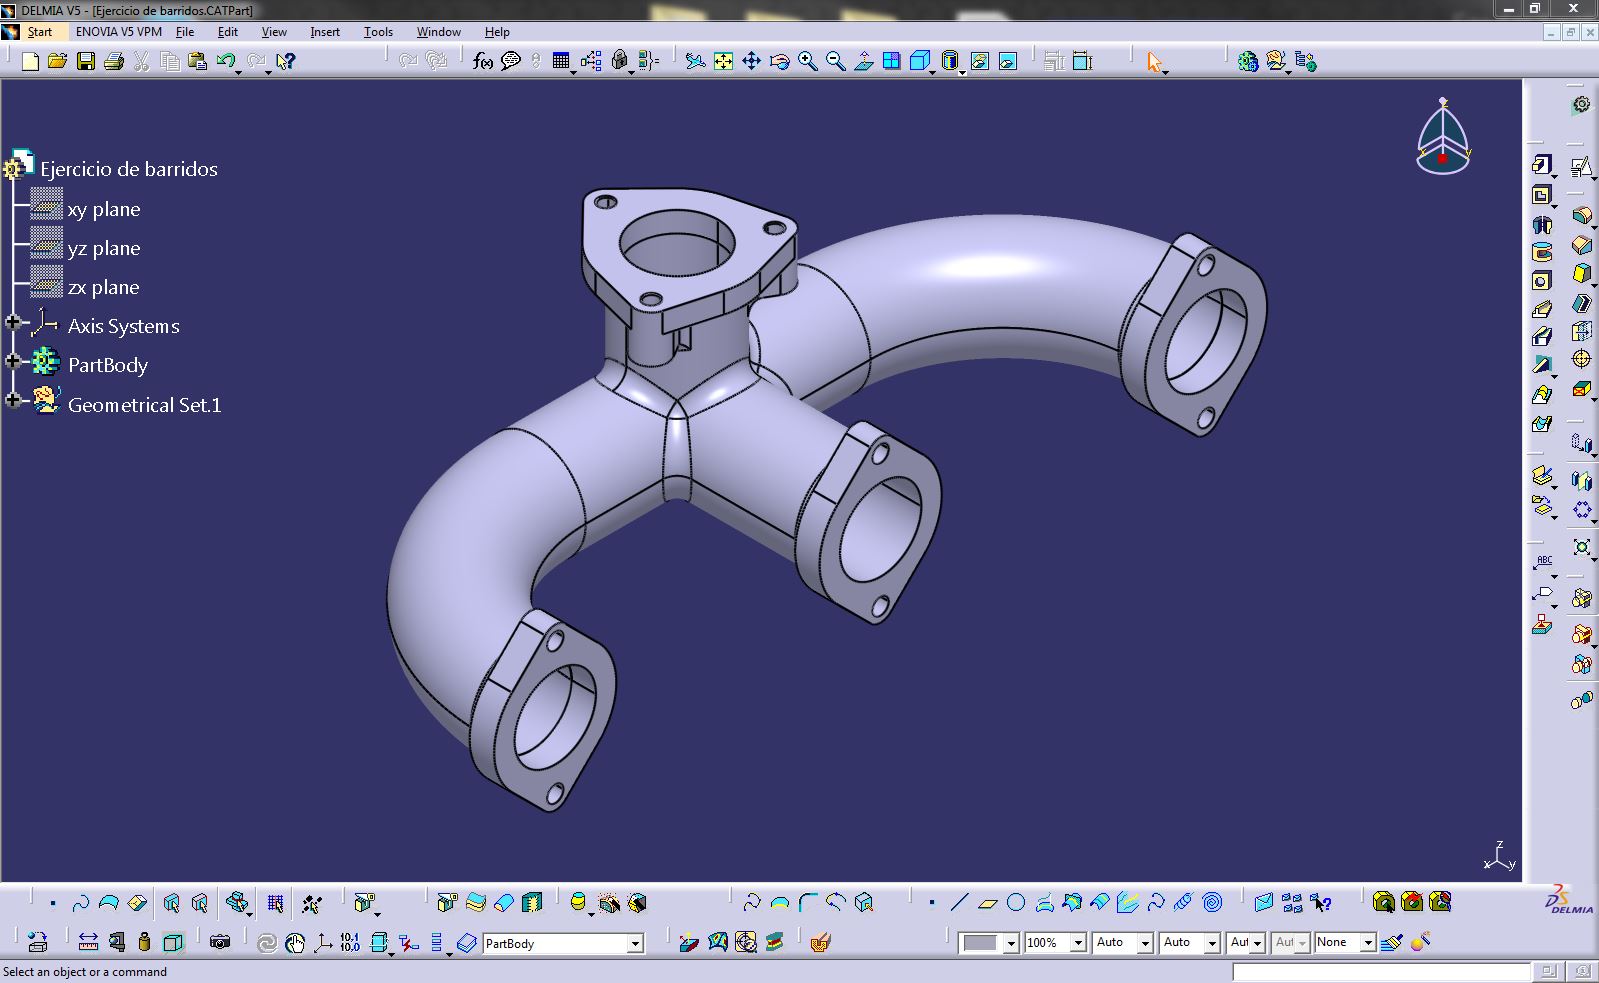Screen dimensions: 1599x983
Task: Open a file using the folder icon
Action: 57,61
